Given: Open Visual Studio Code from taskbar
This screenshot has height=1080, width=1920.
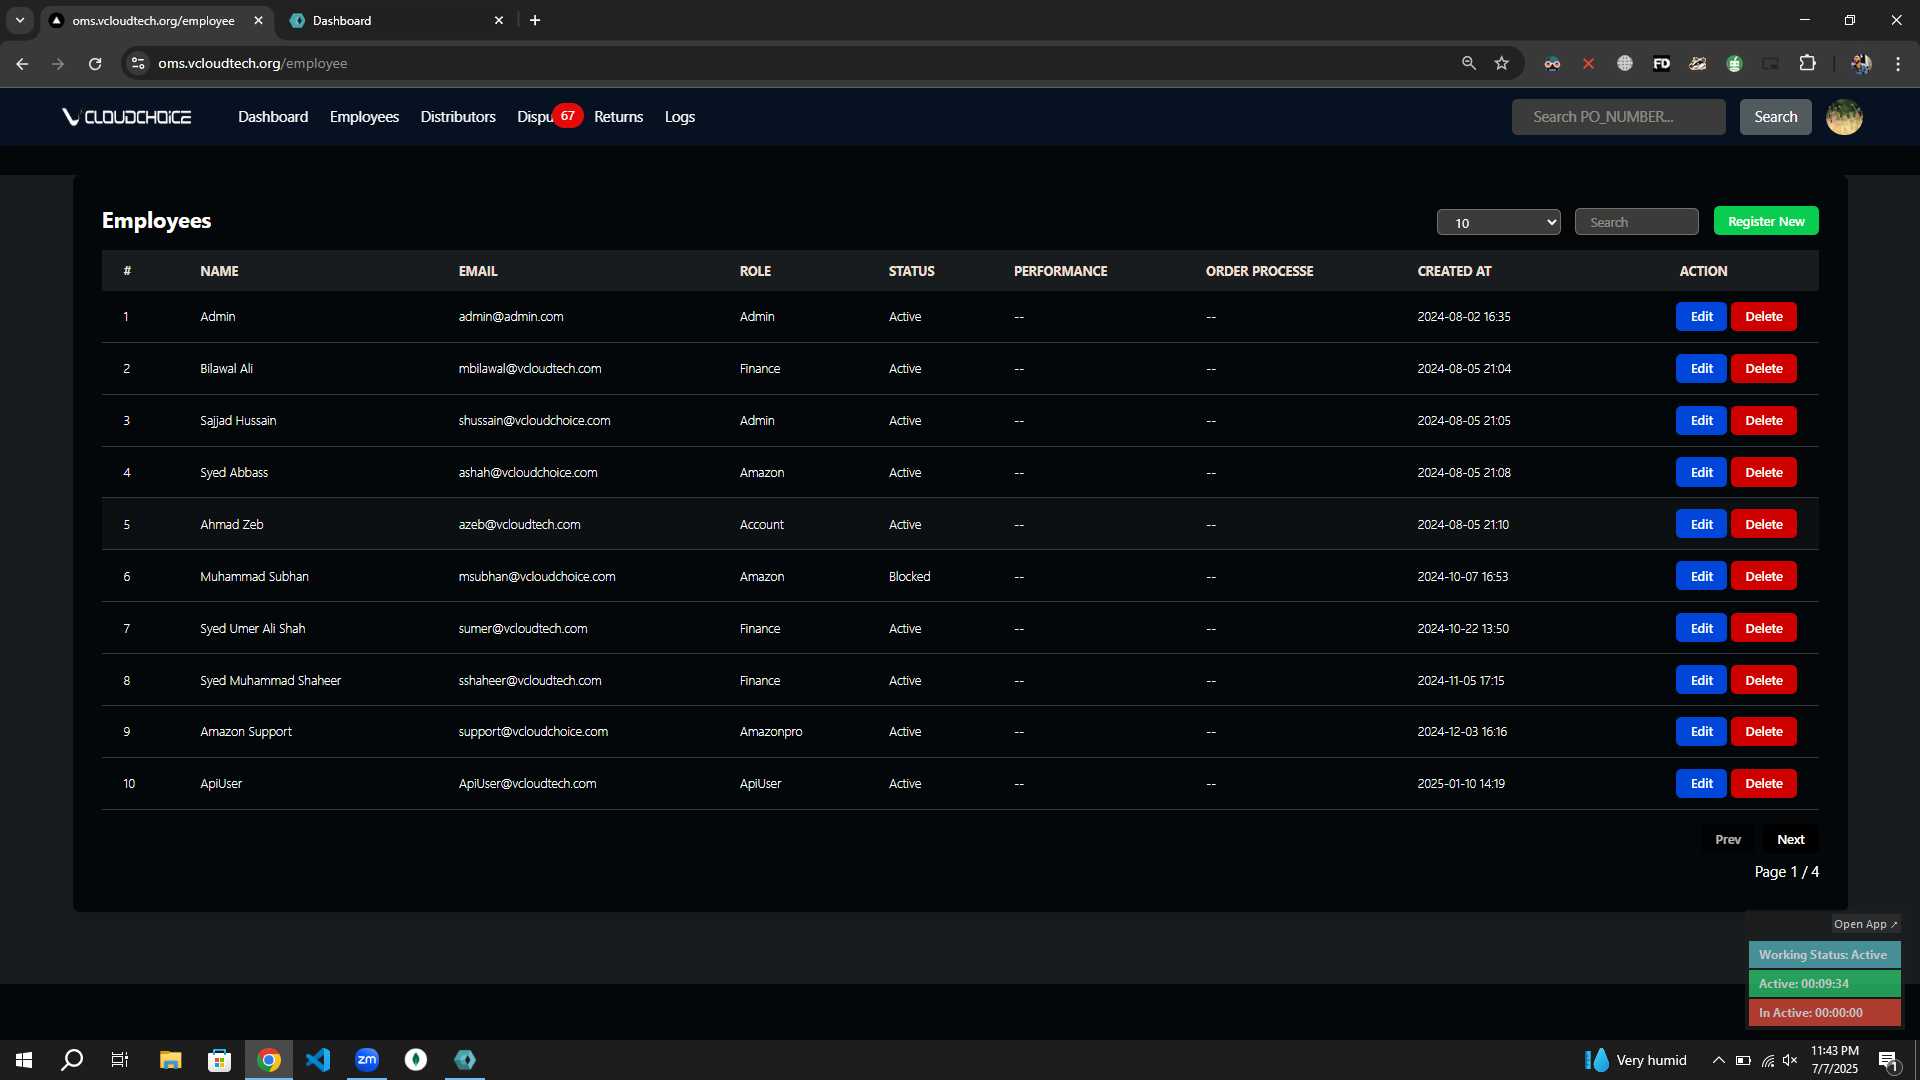Looking at the screenshot, I should [318, 1060].
